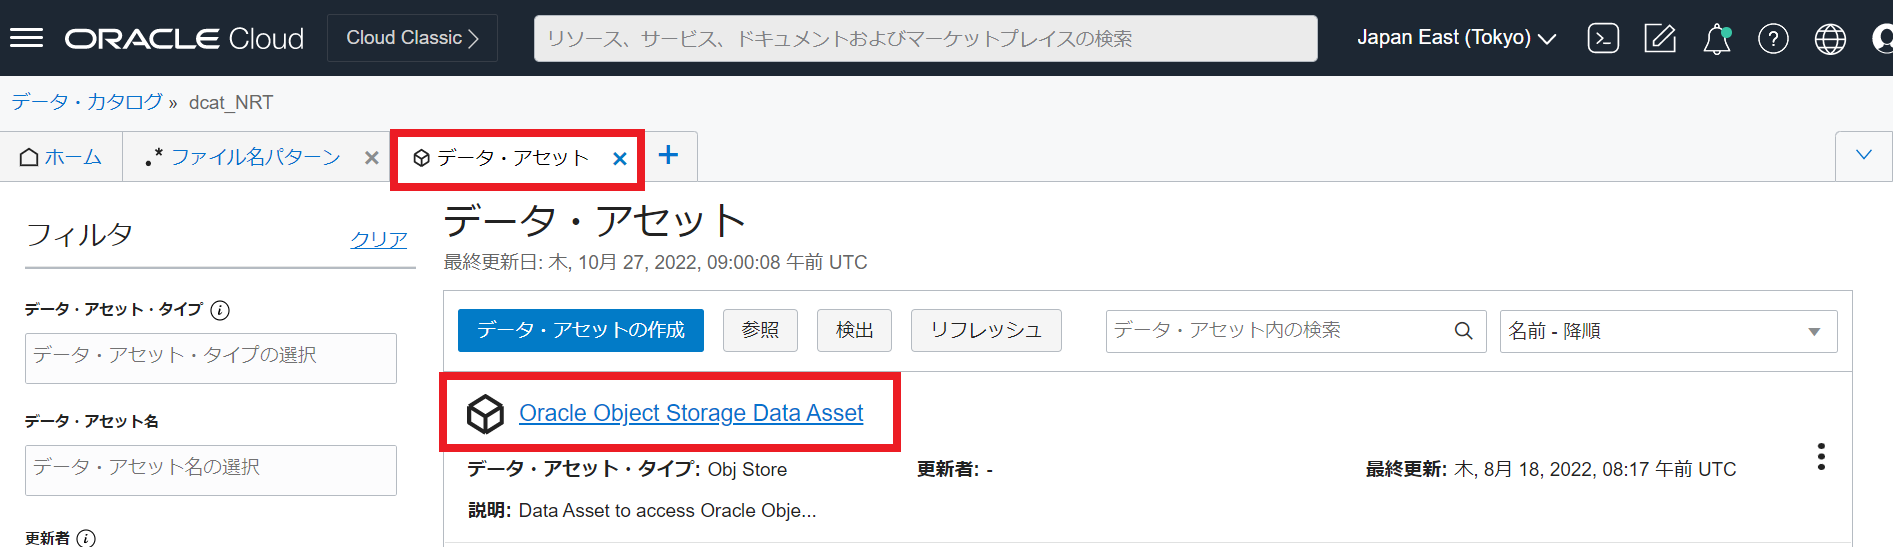Image resolution: width=1893 pixels, height=547 pixels.
Task: Open Oracle Object Storage Data Asset link
Action: point(690,413)
